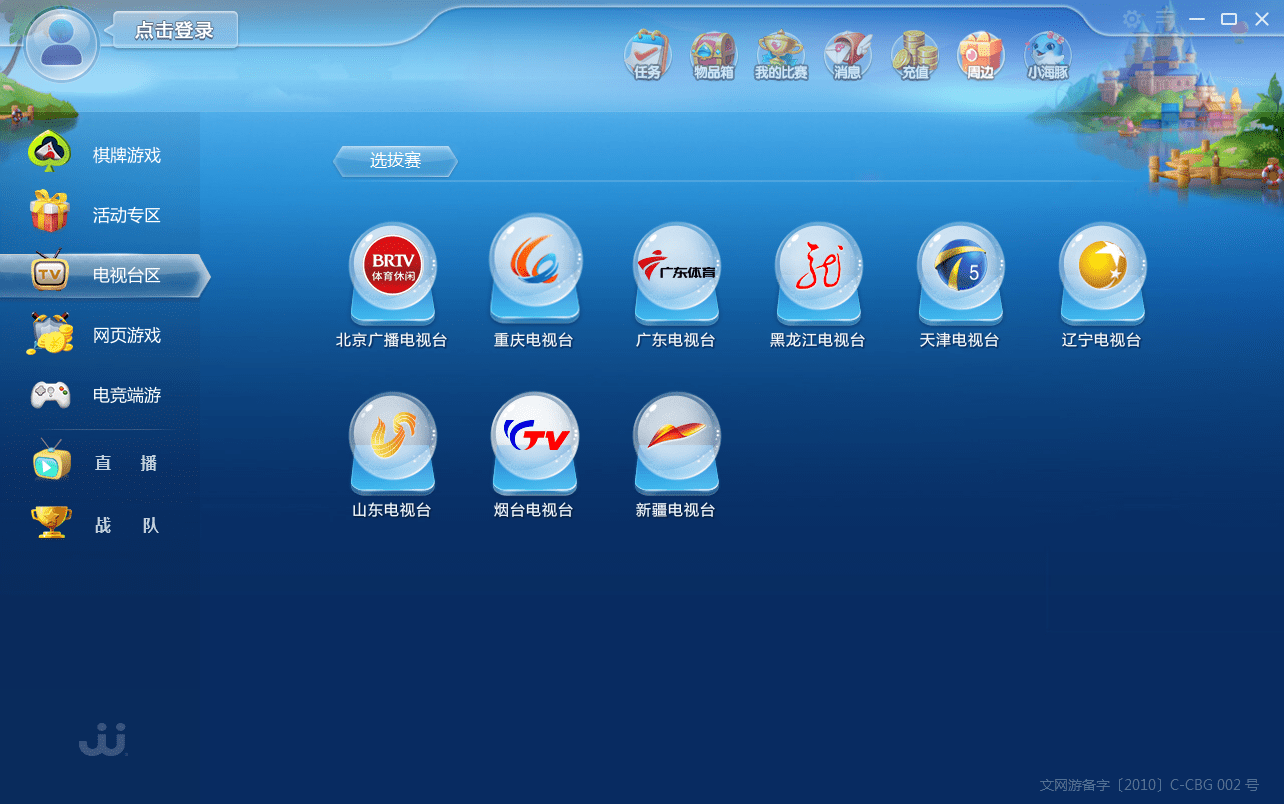The height and width of the screenshot is (804, 1284).
Task: Check 消息 messages
Action: [x=847, y=57]
